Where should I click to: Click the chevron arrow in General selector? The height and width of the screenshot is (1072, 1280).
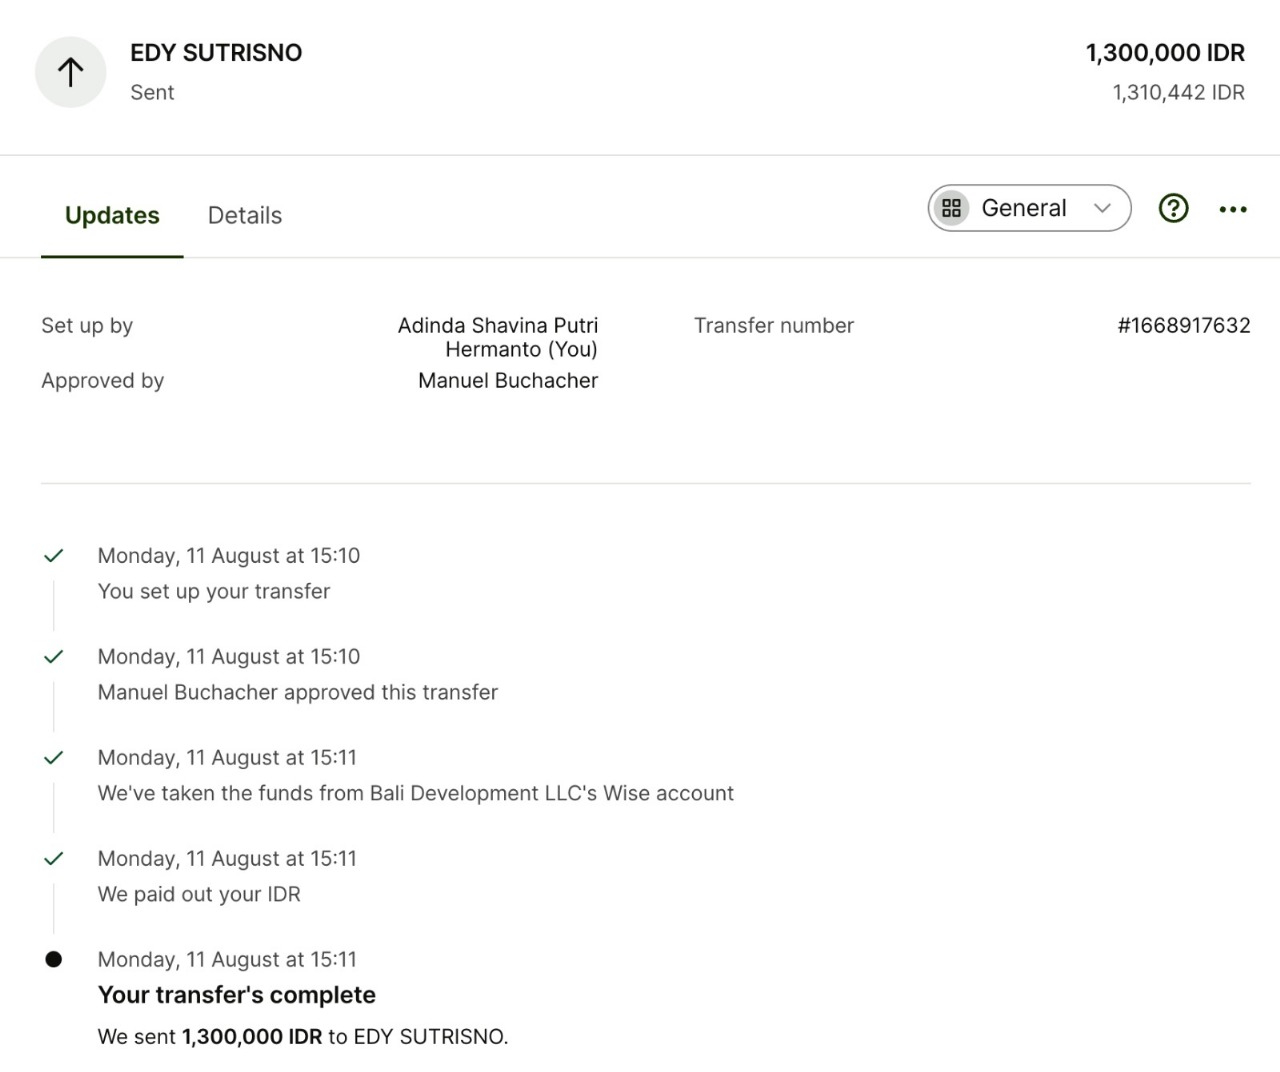[1102, 208]
